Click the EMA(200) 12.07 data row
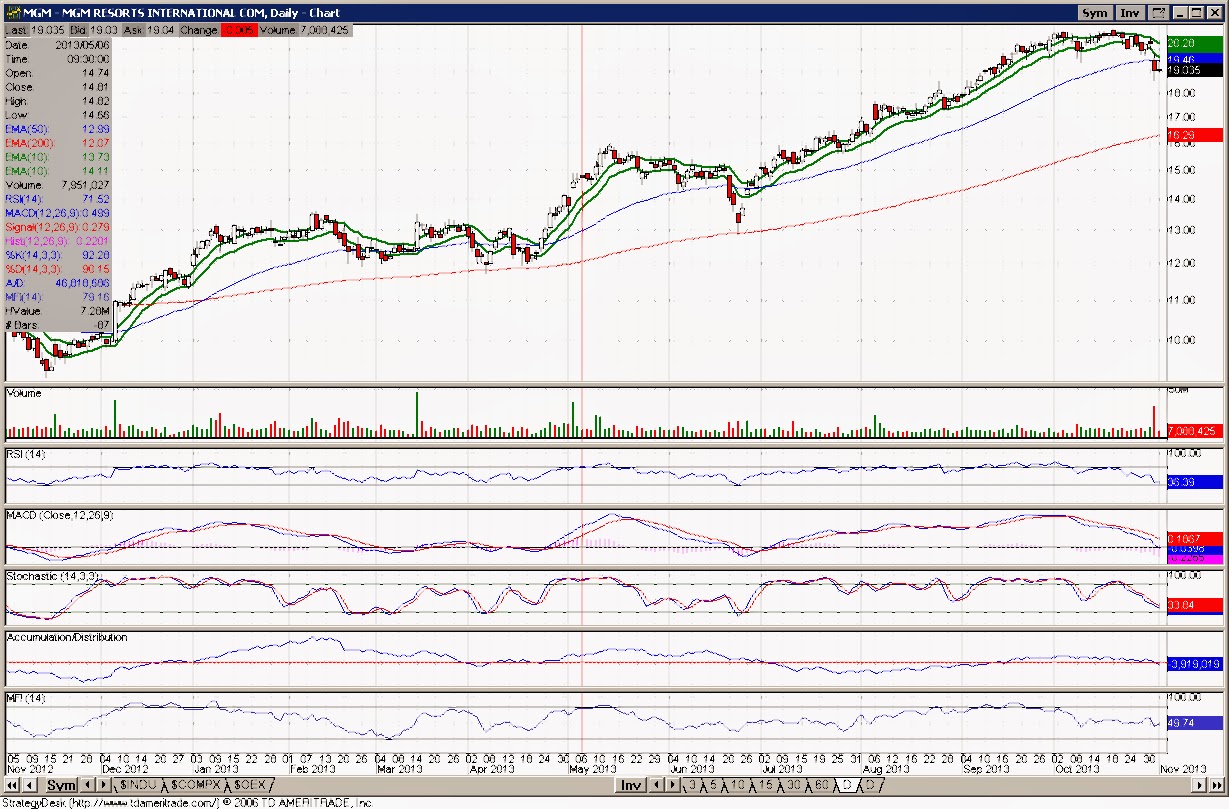This screenshot has width=1229, height=809. (x=57, y=144)
